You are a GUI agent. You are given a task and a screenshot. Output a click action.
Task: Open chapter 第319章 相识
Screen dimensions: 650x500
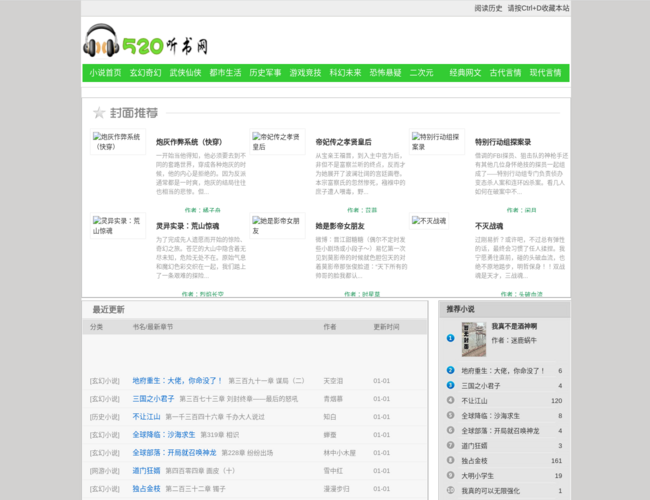coord(219,435)
